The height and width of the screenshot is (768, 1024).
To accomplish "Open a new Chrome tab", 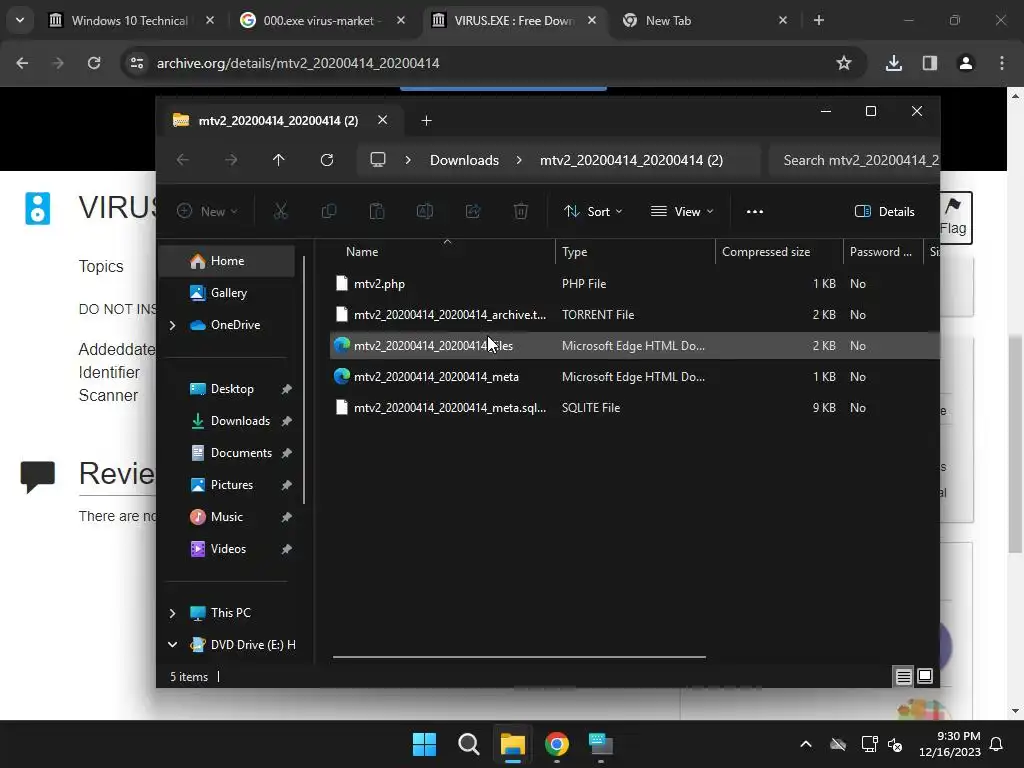I will tap(819, 20).
